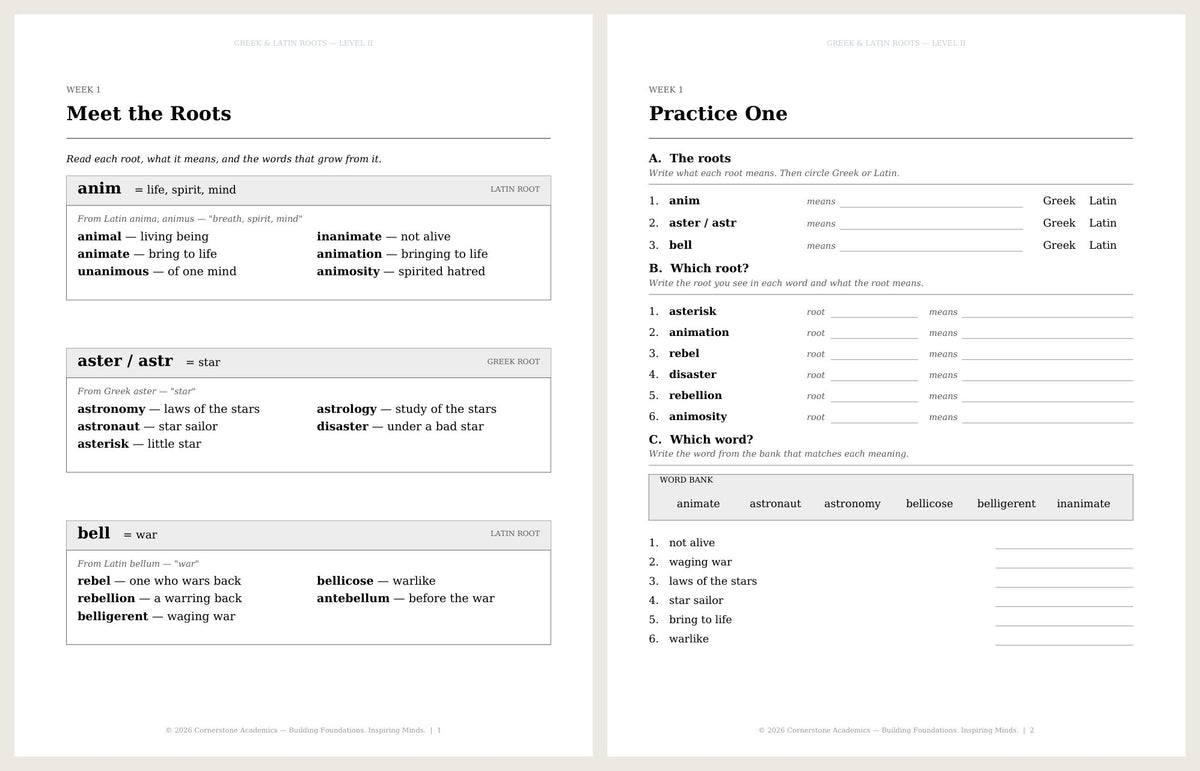Choose 'Greek' beside aster / astr in section A
Screen dimensions: 1200x771
click(1059, 223)
